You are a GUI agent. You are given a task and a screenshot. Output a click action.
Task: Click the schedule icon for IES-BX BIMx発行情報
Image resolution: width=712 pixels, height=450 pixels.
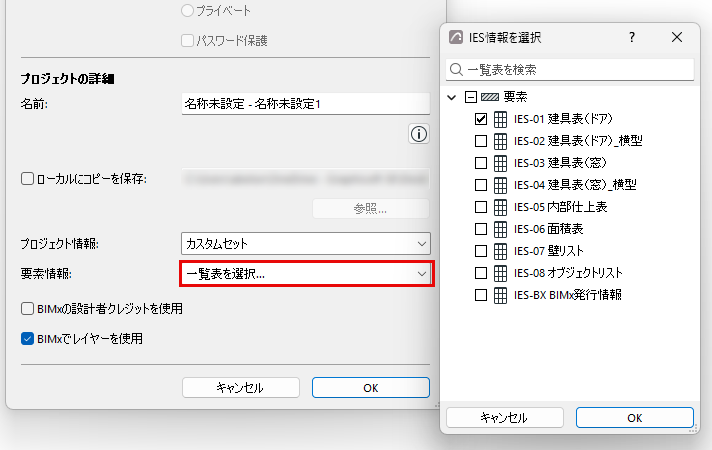500,295
